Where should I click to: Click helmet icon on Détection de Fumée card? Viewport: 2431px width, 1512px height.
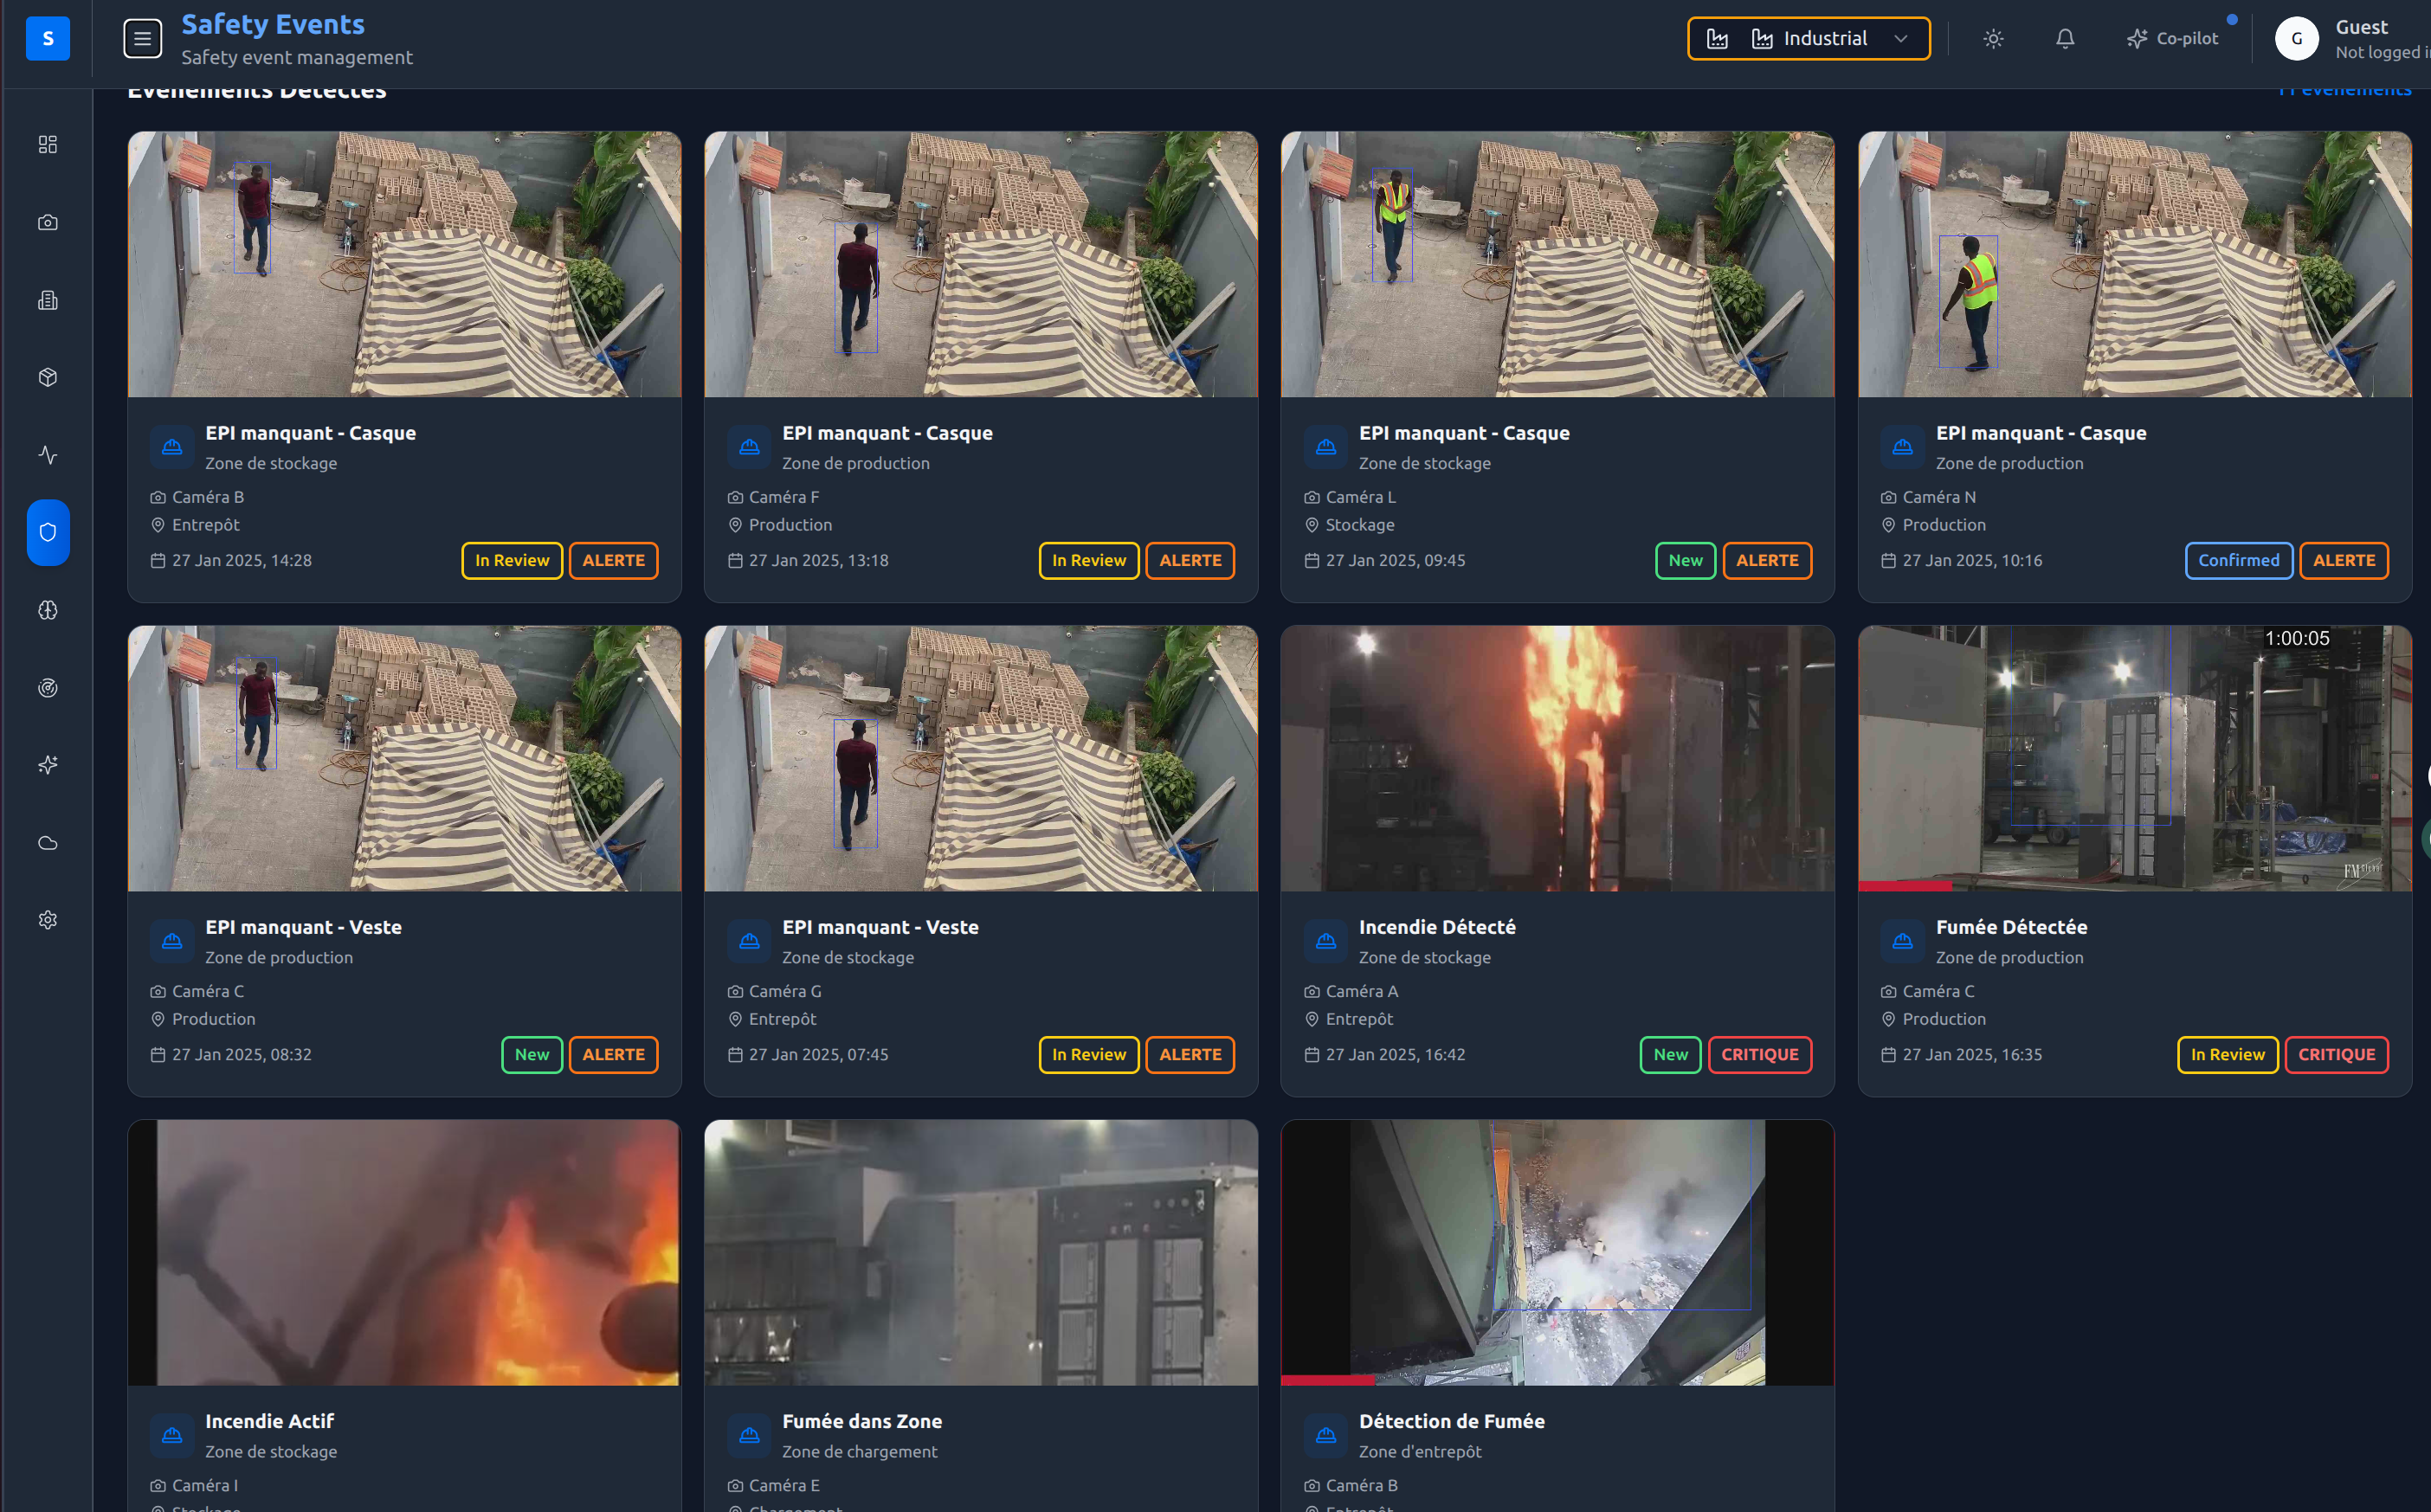[x=1325, y=1435]
